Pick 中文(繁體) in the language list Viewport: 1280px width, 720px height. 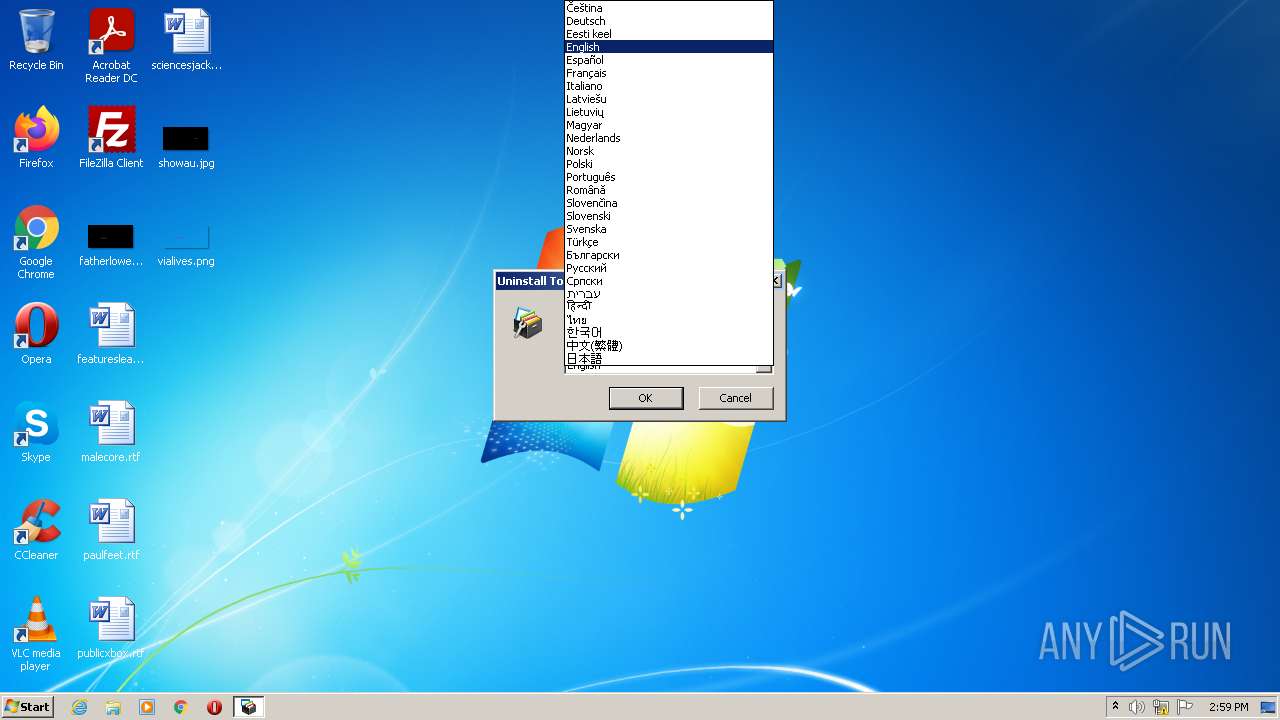pos(669,346)
